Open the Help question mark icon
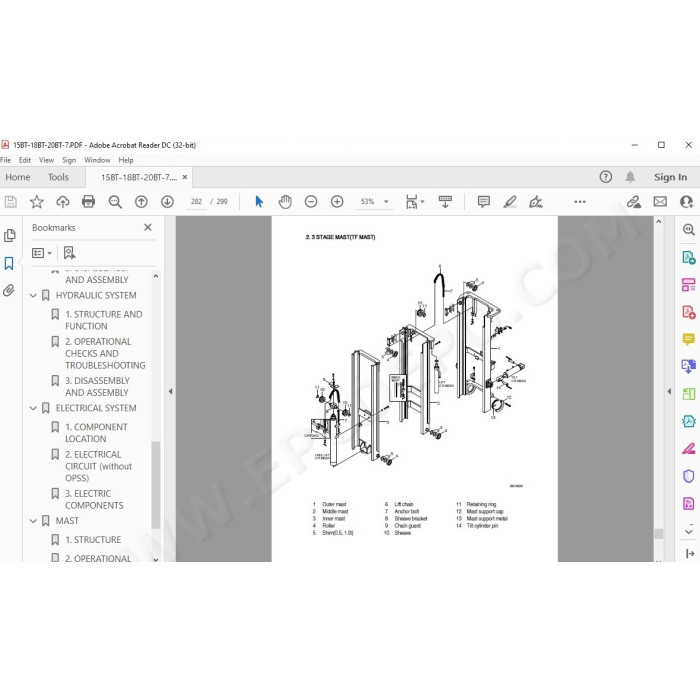 [x=605, y=177]
